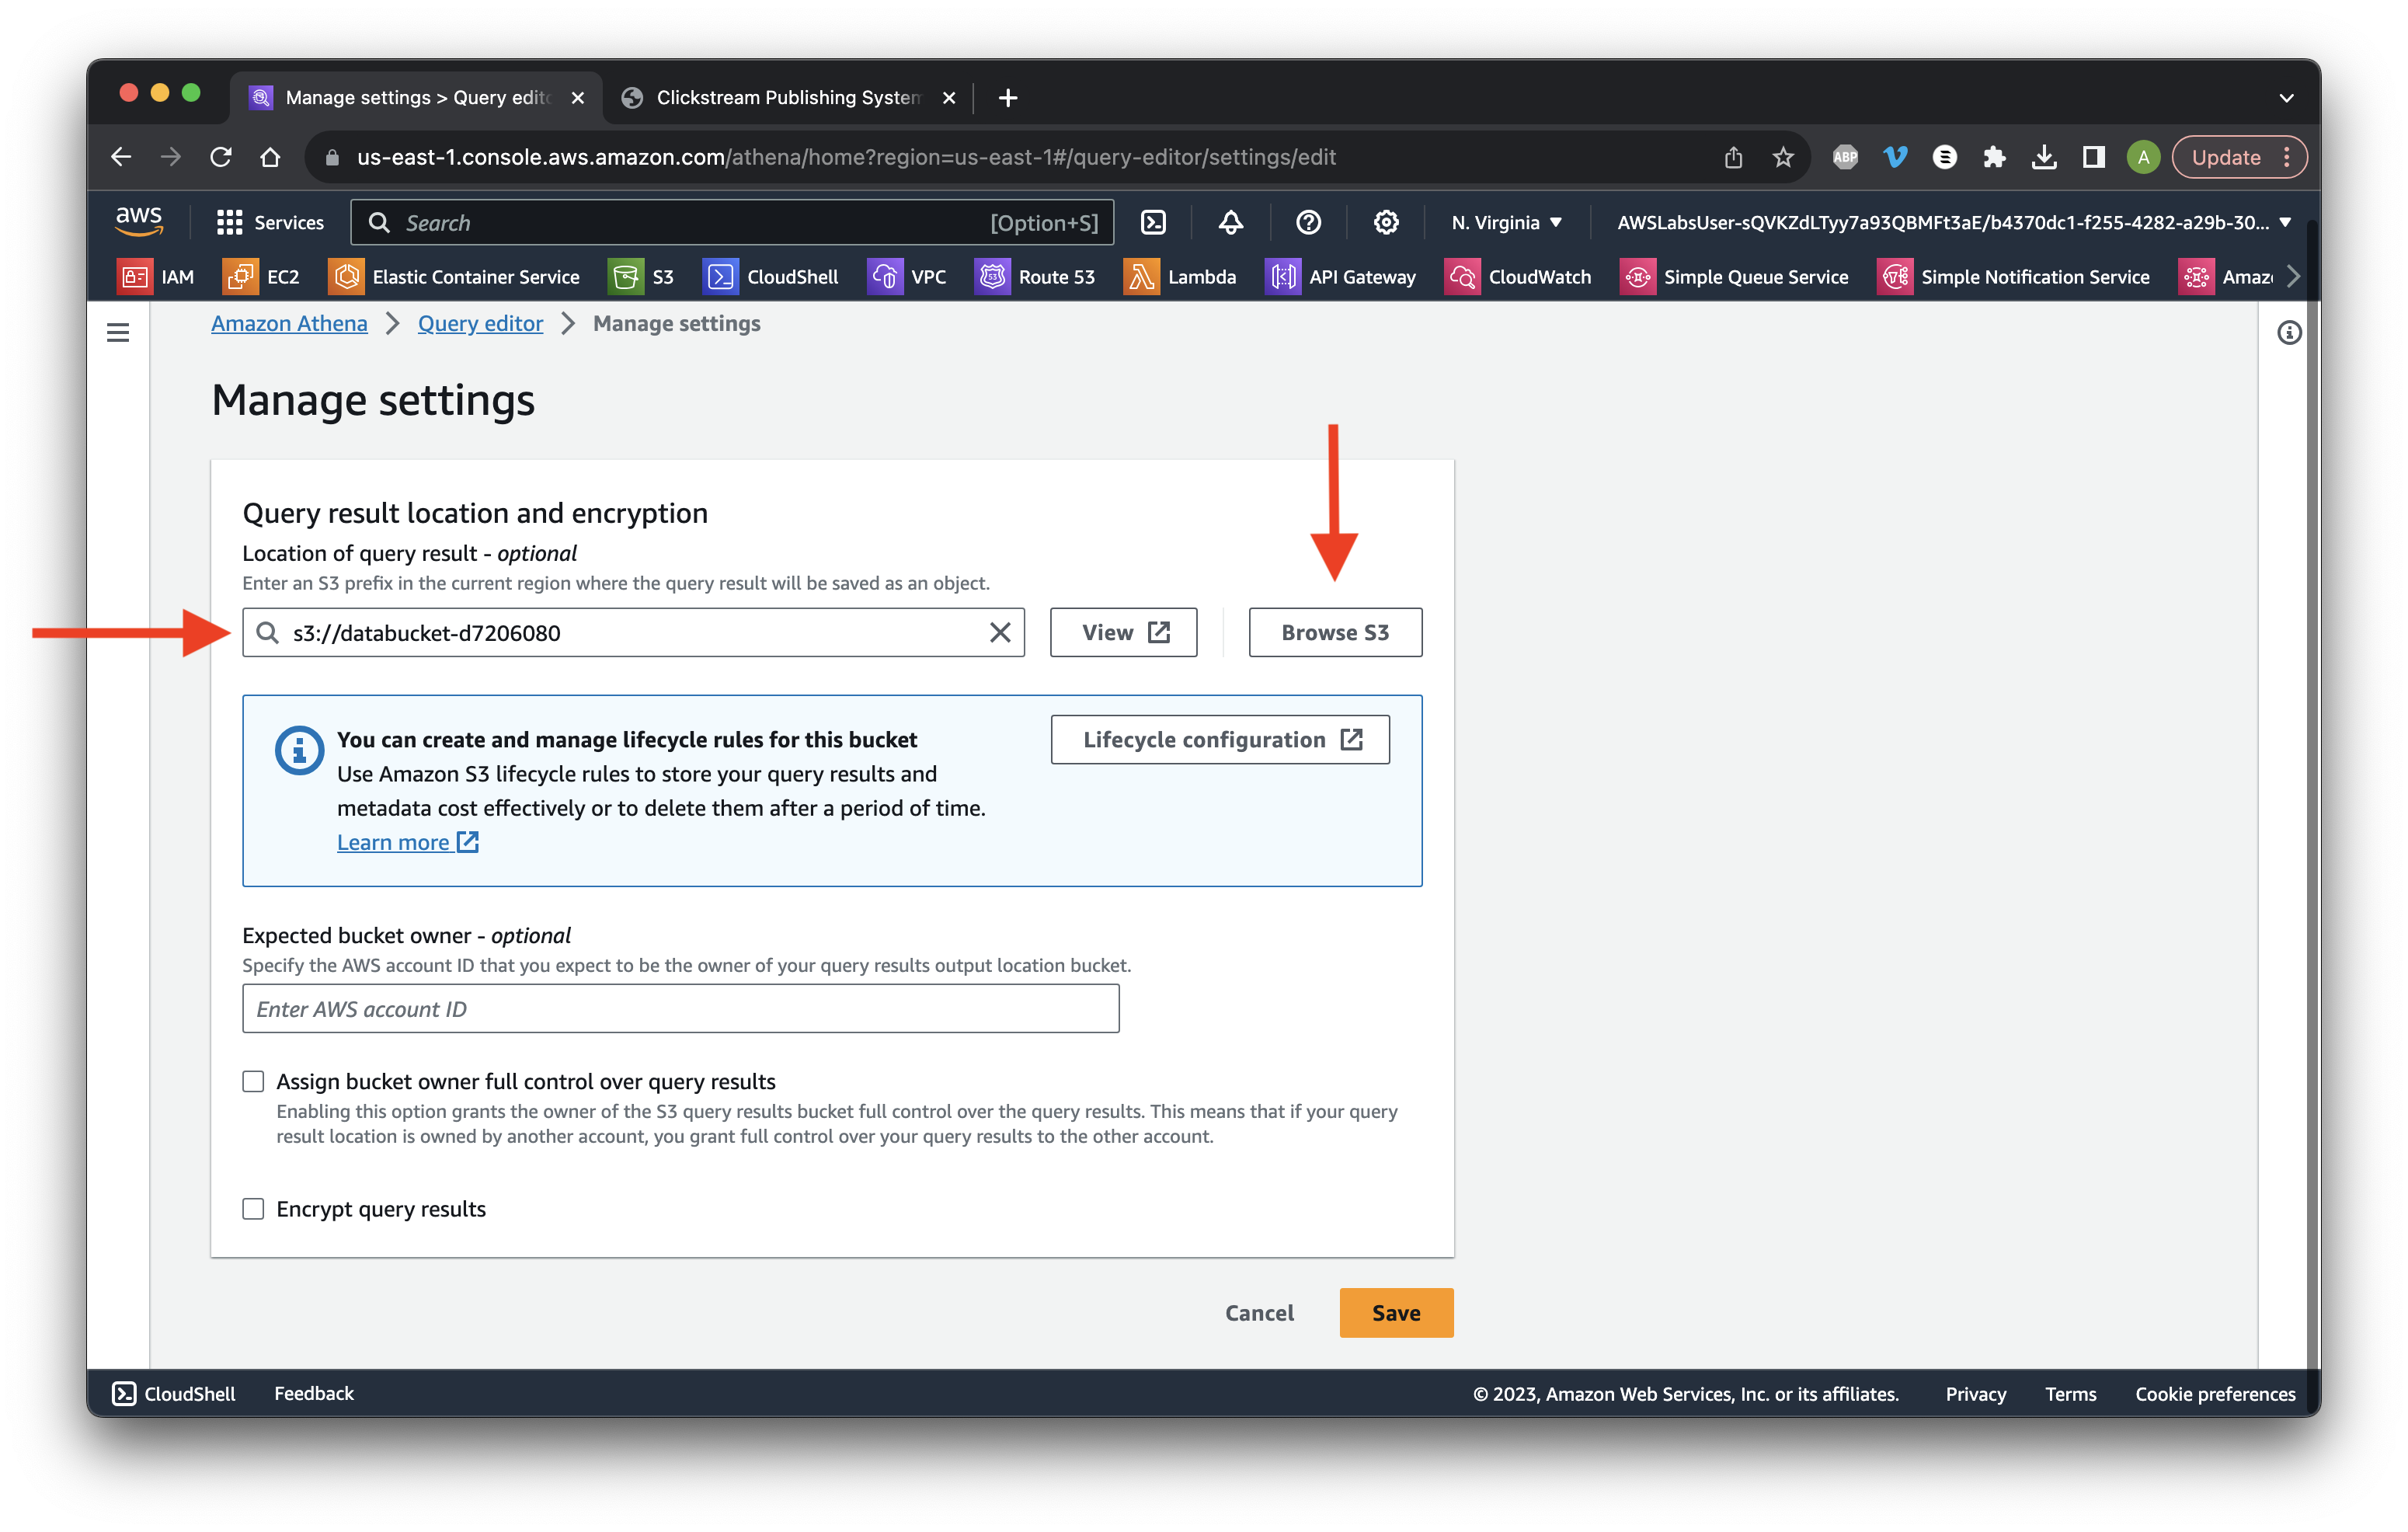Reload the browser page
The image size is (2408, 1532).
coord(220,157)
